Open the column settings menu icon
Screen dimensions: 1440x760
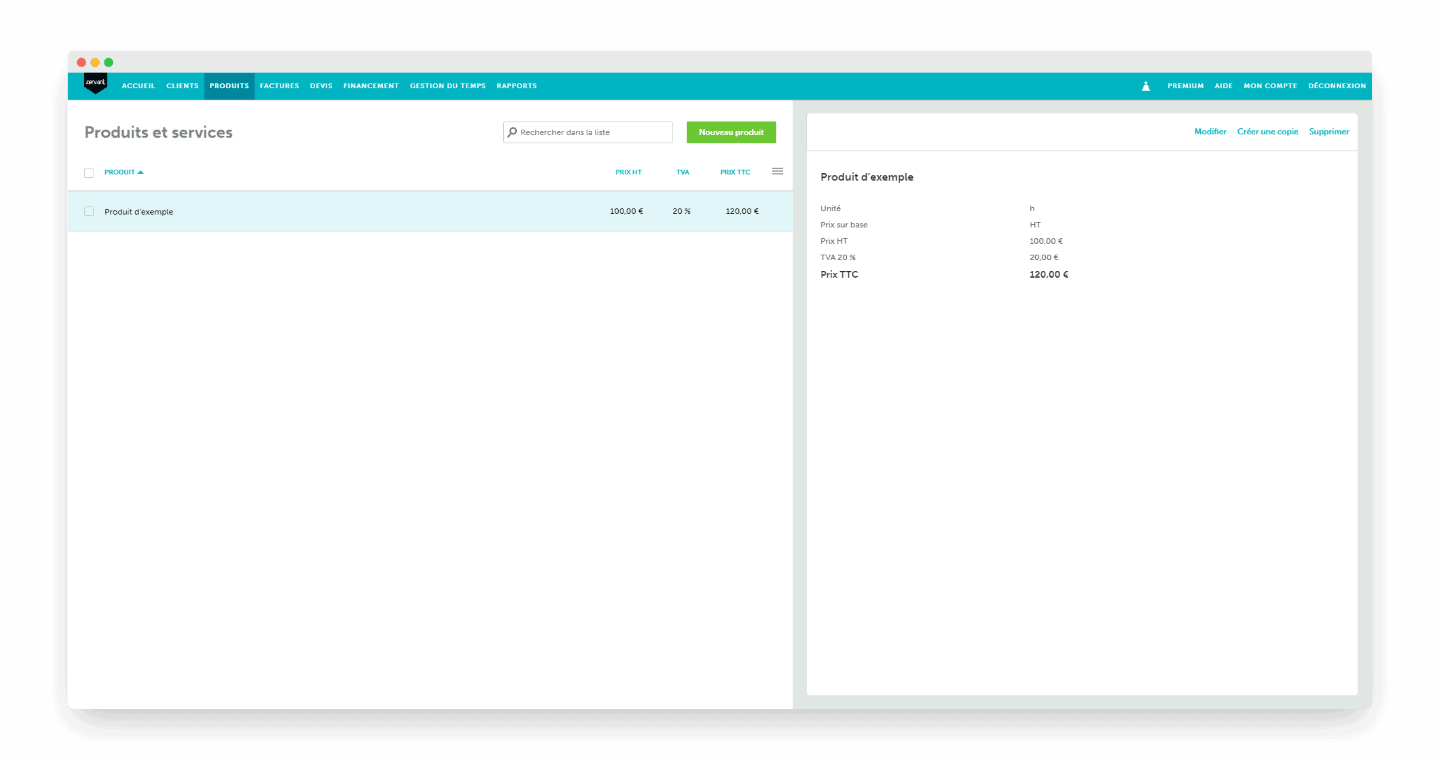[777, 171]
